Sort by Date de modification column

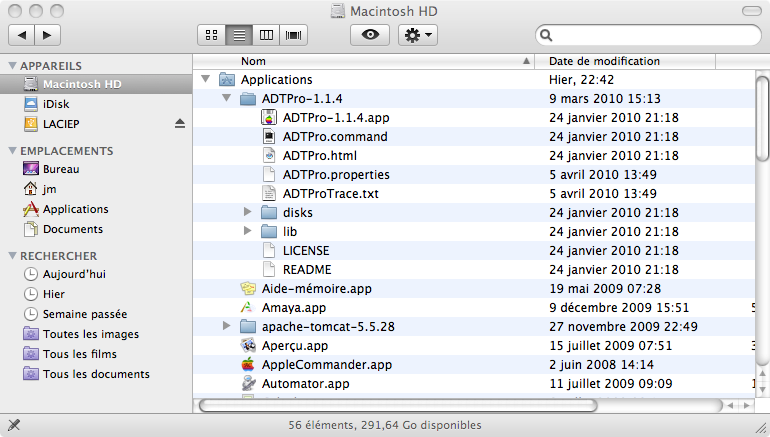pos(625,61)
